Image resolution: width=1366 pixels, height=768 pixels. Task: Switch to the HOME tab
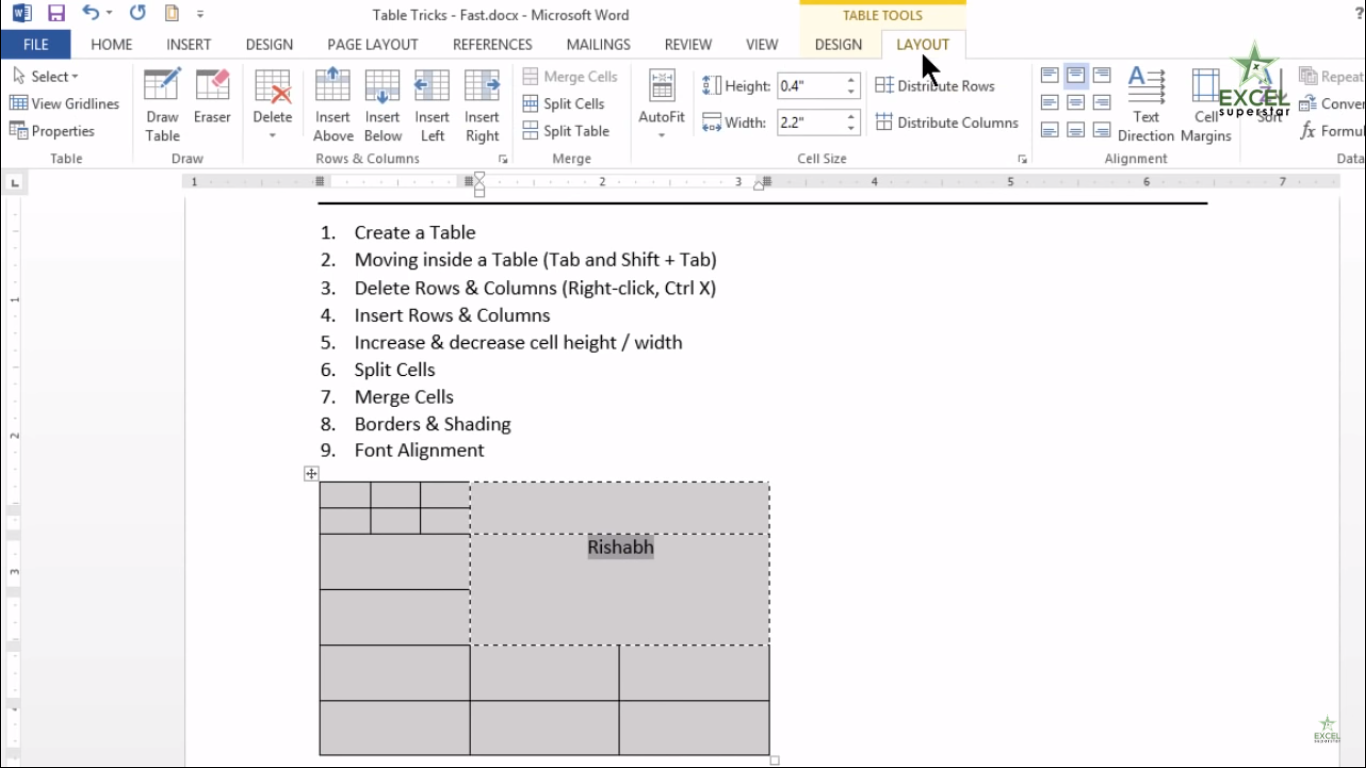pos(111,44)
